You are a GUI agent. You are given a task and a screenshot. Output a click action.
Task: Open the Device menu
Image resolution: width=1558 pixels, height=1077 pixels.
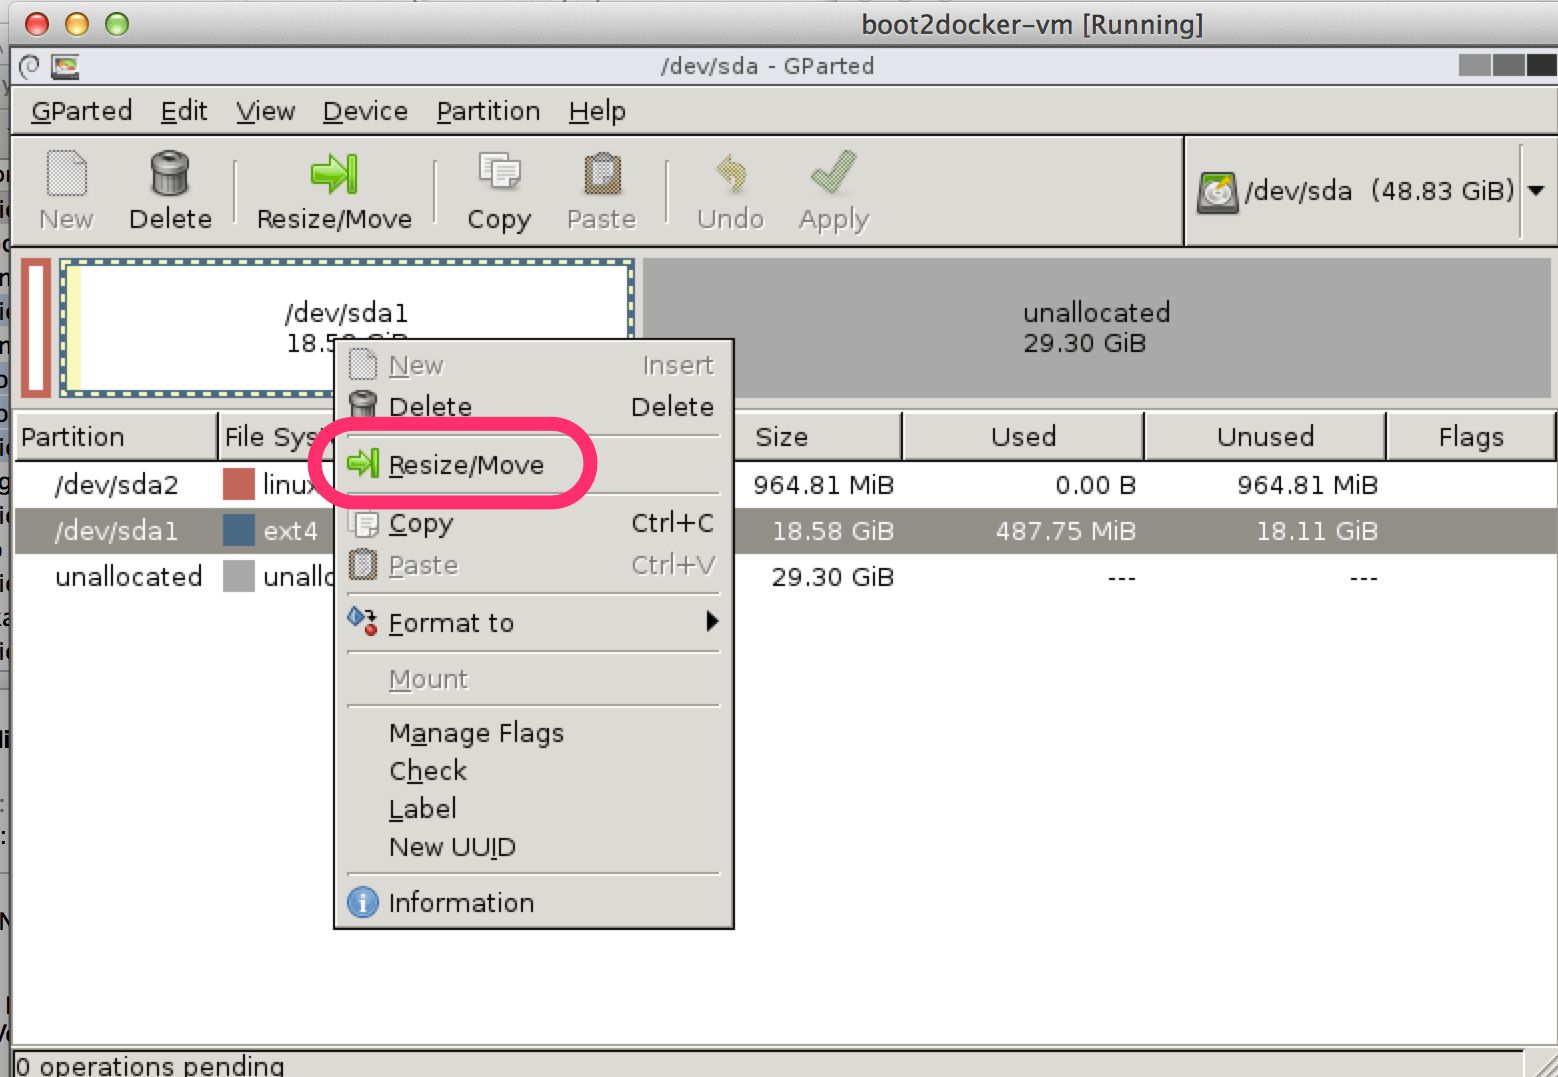click(x=365, y=111)
